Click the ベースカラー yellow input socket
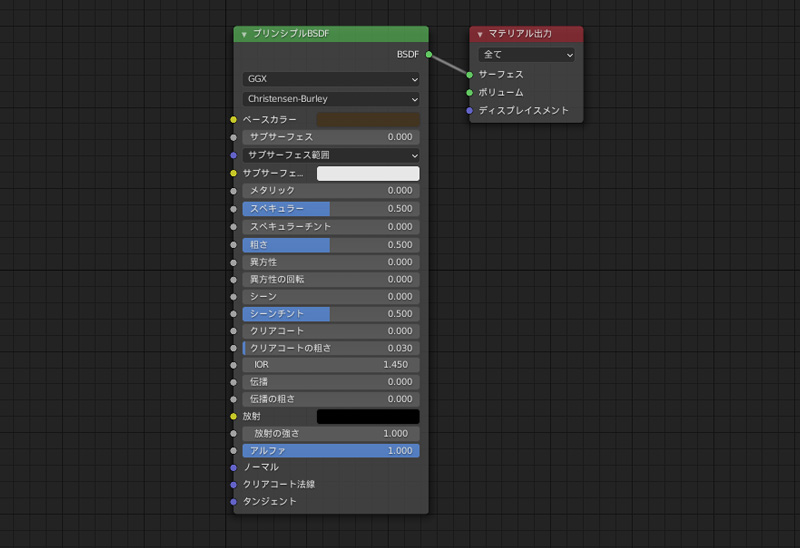Screen dimensions: 800x548 233,119
